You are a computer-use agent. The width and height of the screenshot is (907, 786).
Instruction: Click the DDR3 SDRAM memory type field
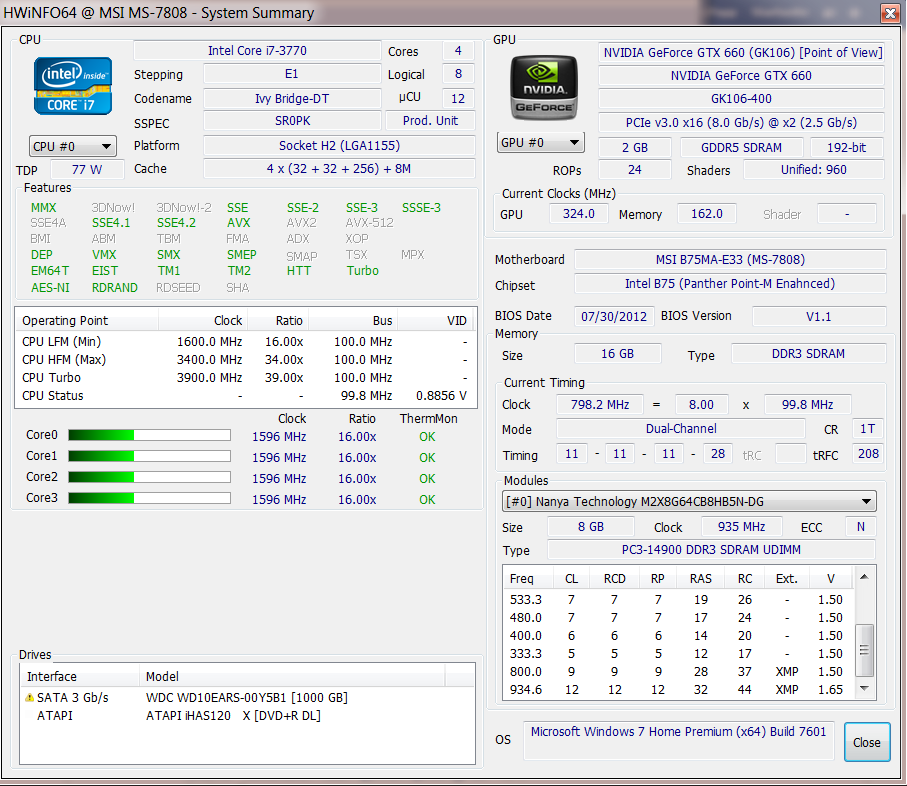808,353
